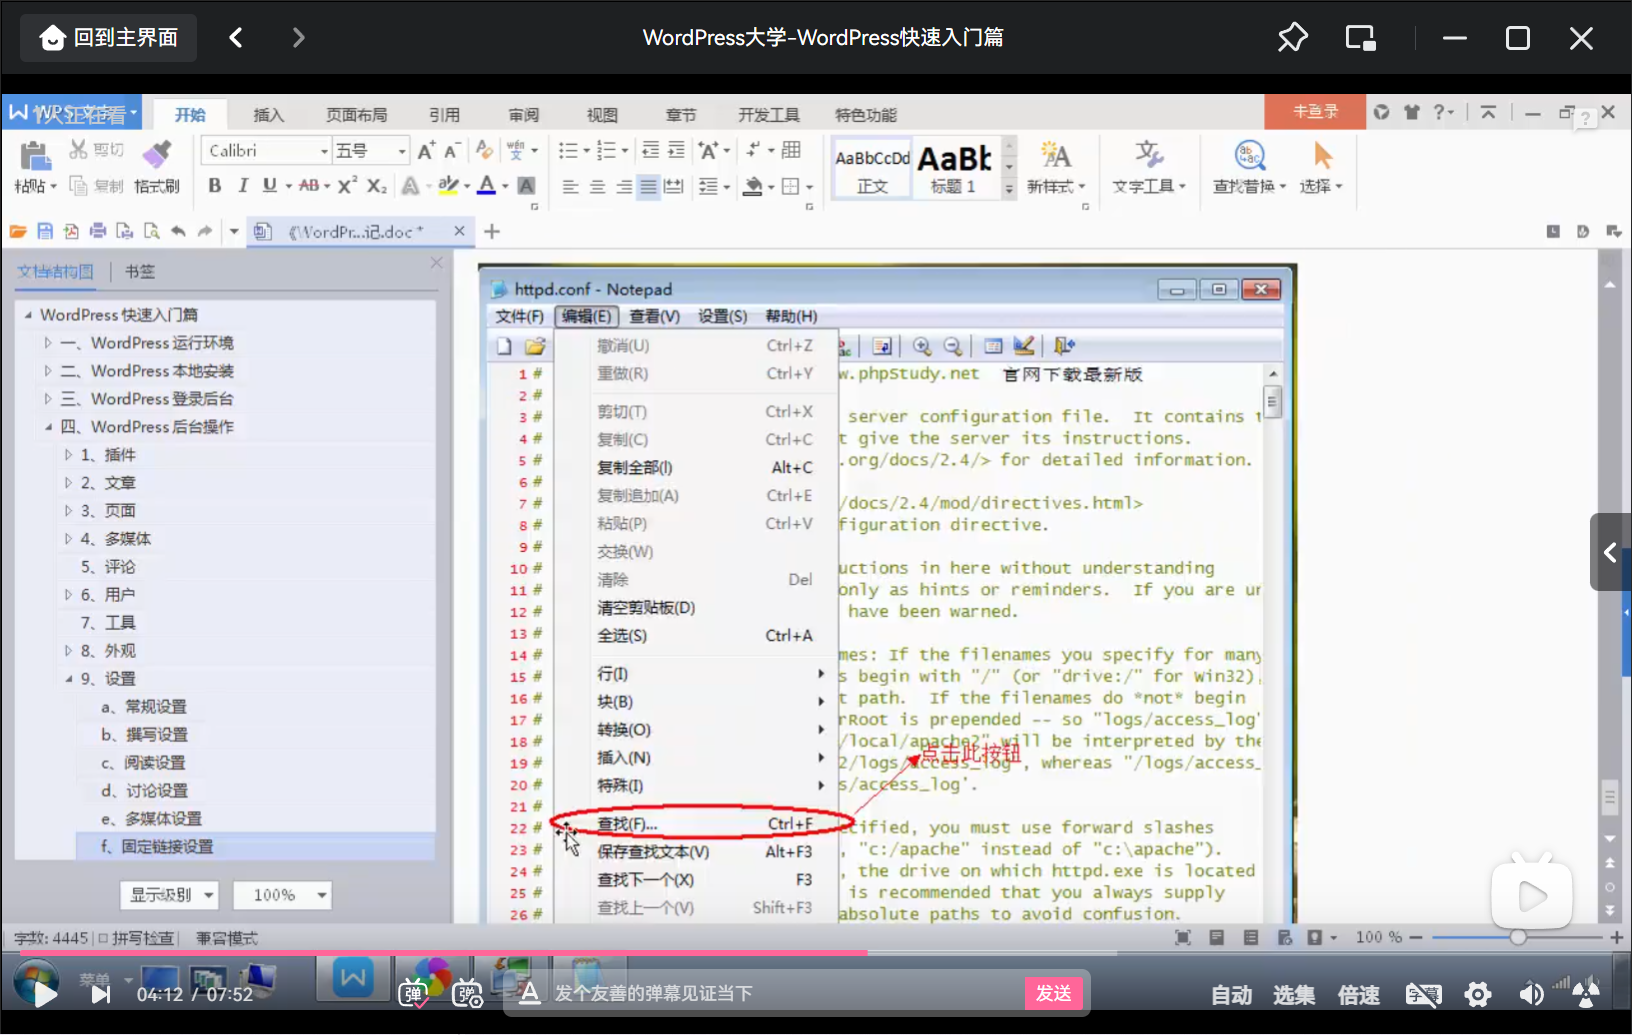Click the next video button in player
Image resolution: width=1632 pixels, height=1035 pixels.
[100, 994]
